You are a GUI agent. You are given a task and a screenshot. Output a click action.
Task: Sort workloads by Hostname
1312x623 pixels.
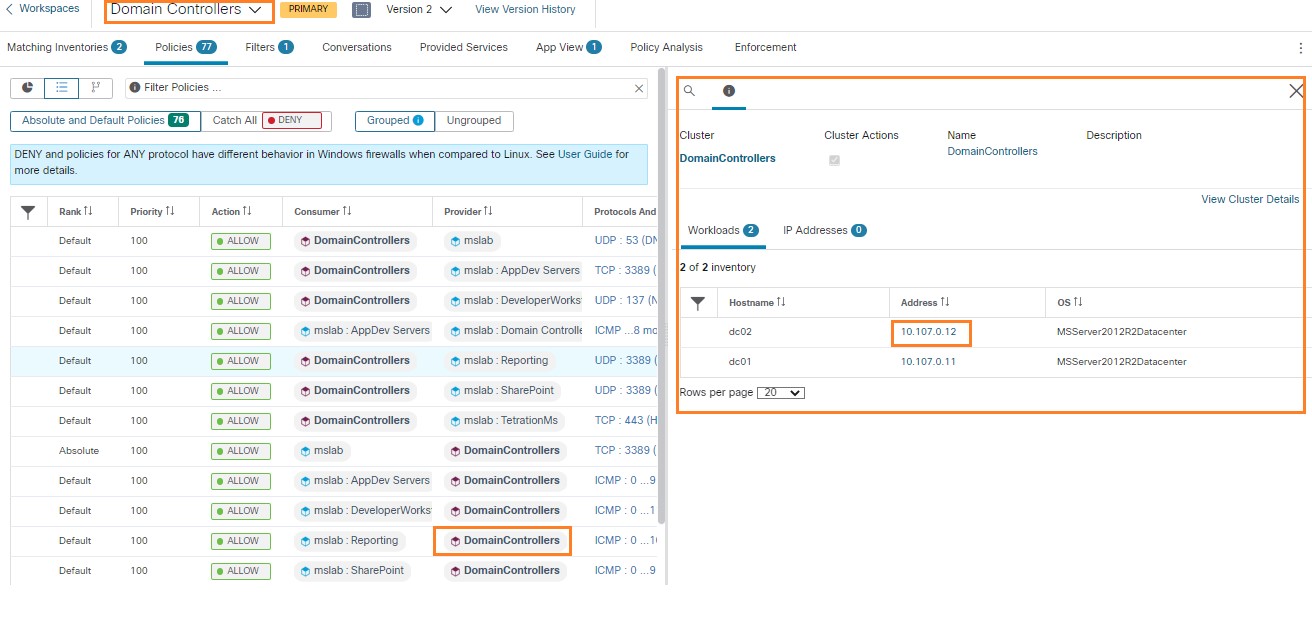pyautogui.click(x=757, y=302)
